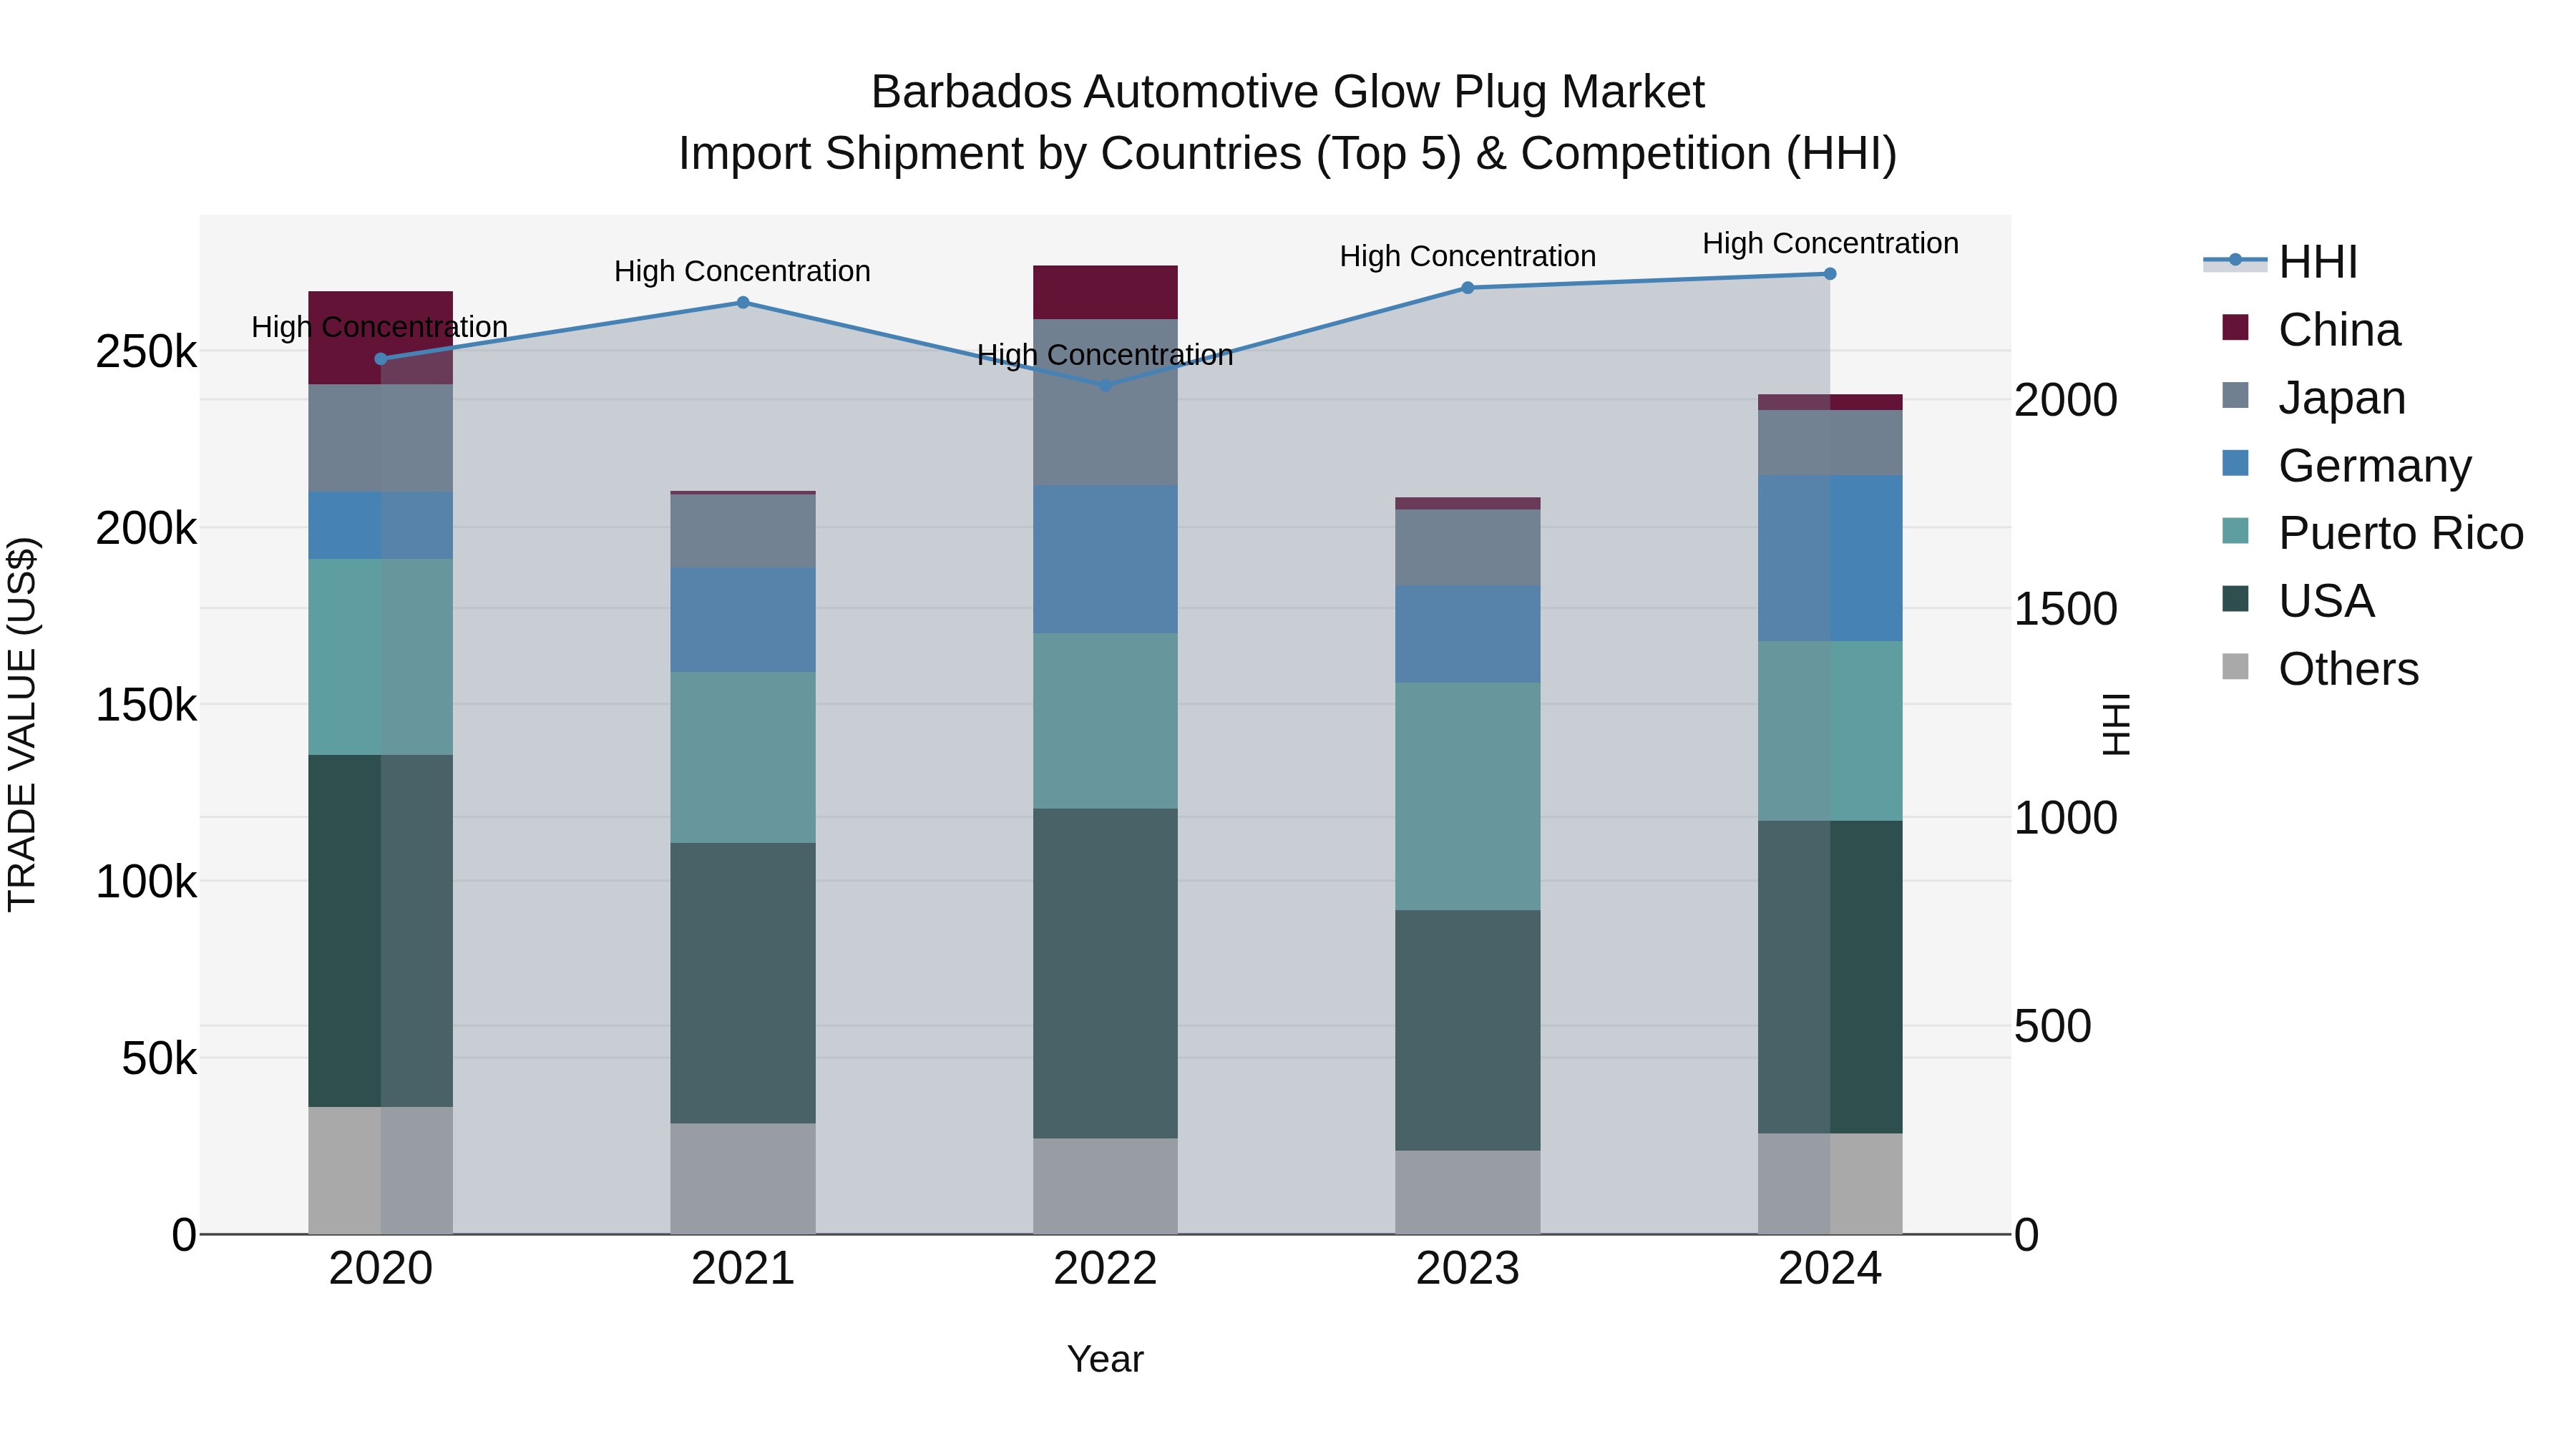
Task: Click the 2020 China bar segment
Action: click(x=381, y=338)
